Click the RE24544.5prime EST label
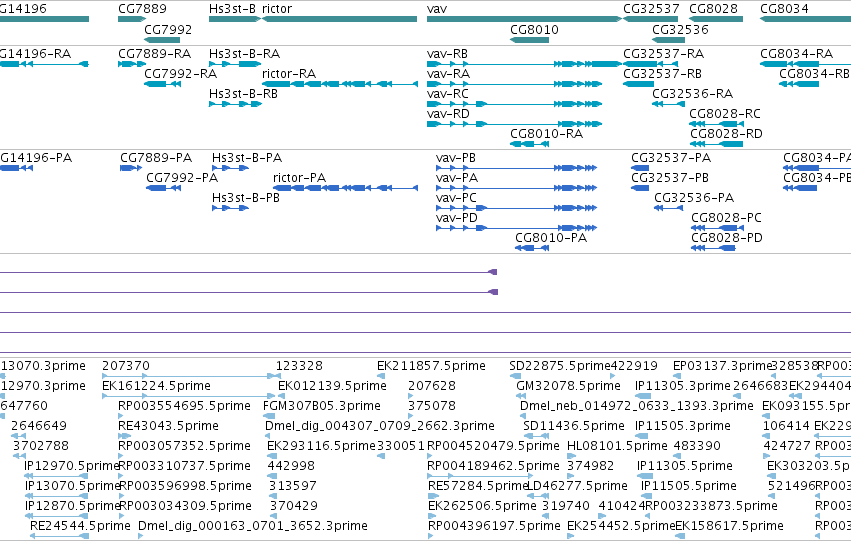 80,526
